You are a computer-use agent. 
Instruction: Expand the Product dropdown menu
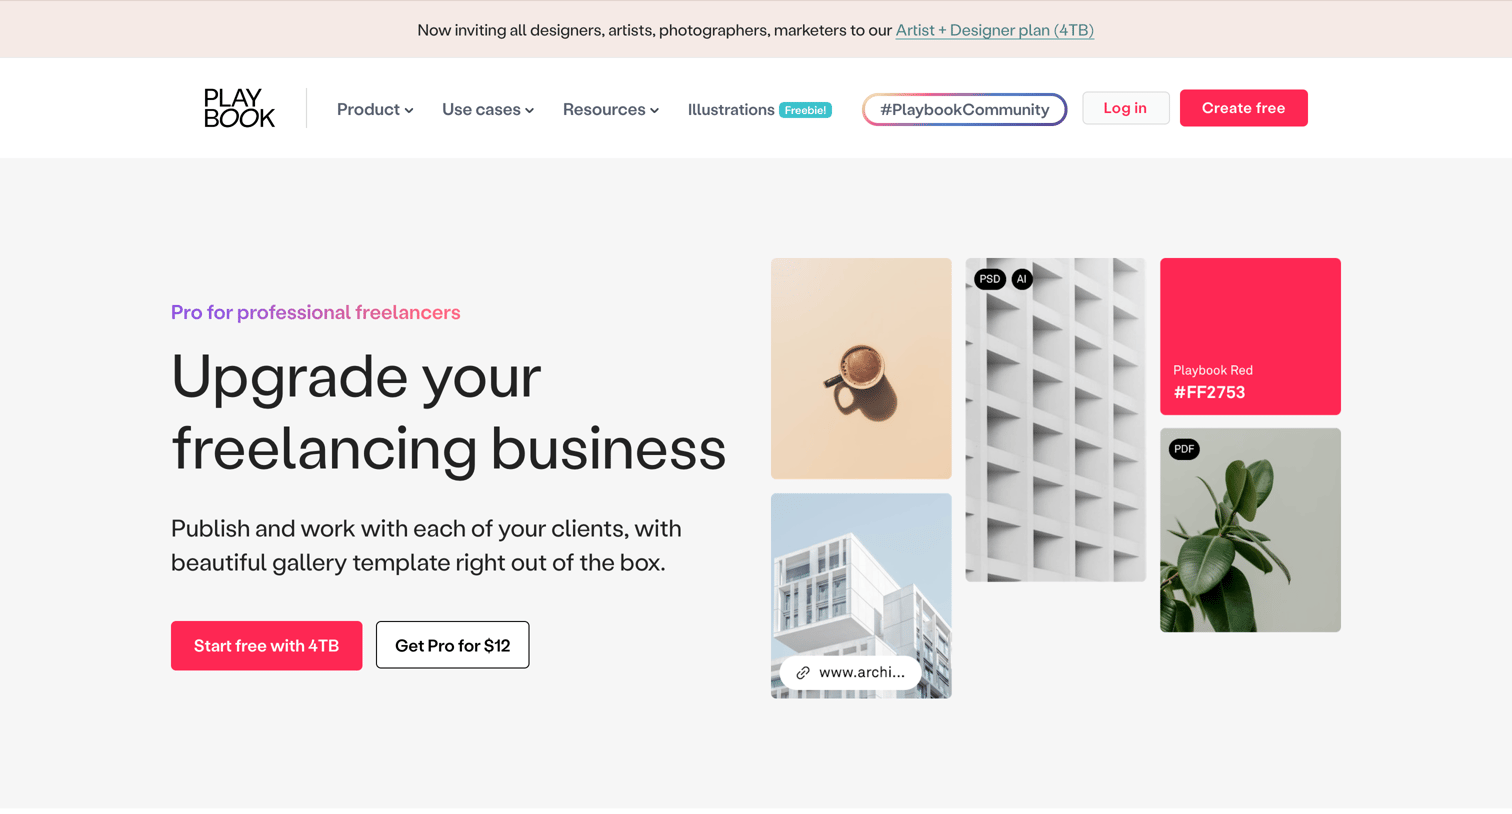[x=375, y=109]
